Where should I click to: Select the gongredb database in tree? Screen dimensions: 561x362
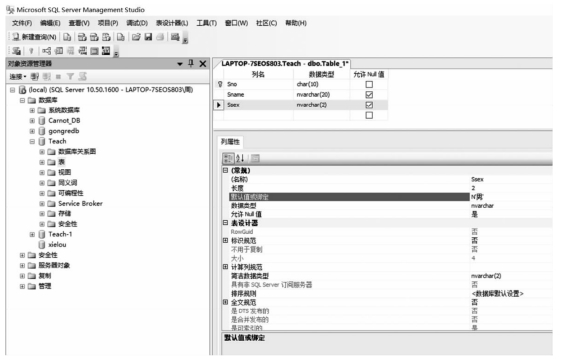(x=64, y=131)
